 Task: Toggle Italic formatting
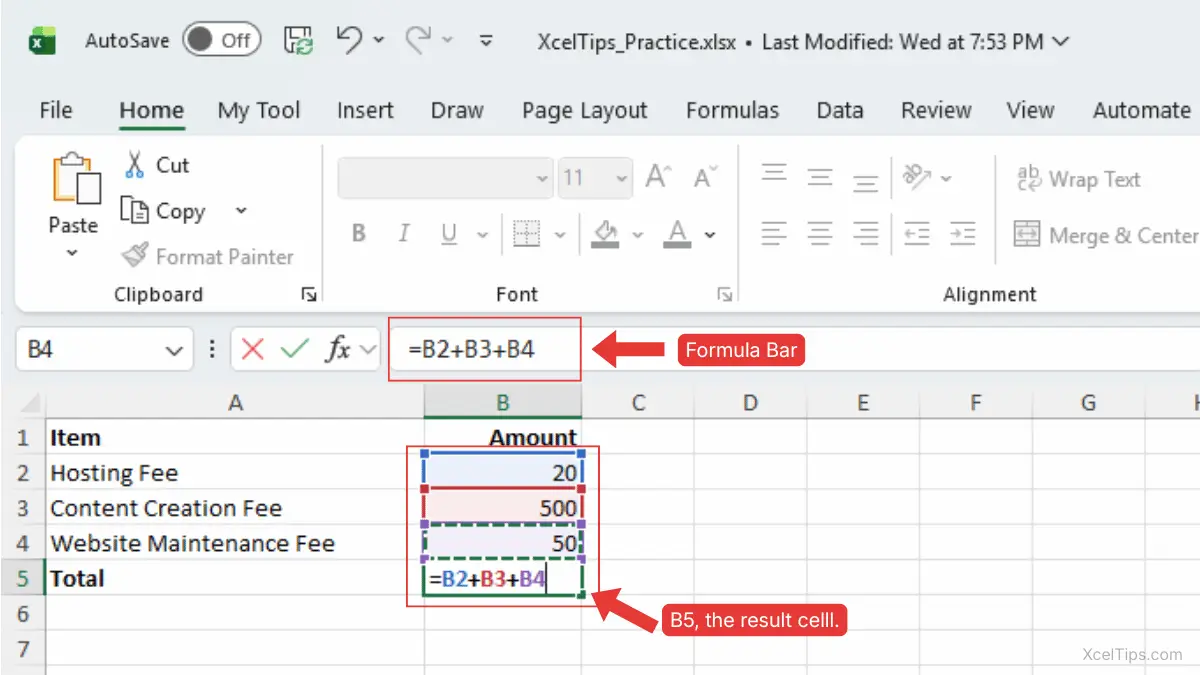pyautogui.click(x=404, y=235)
